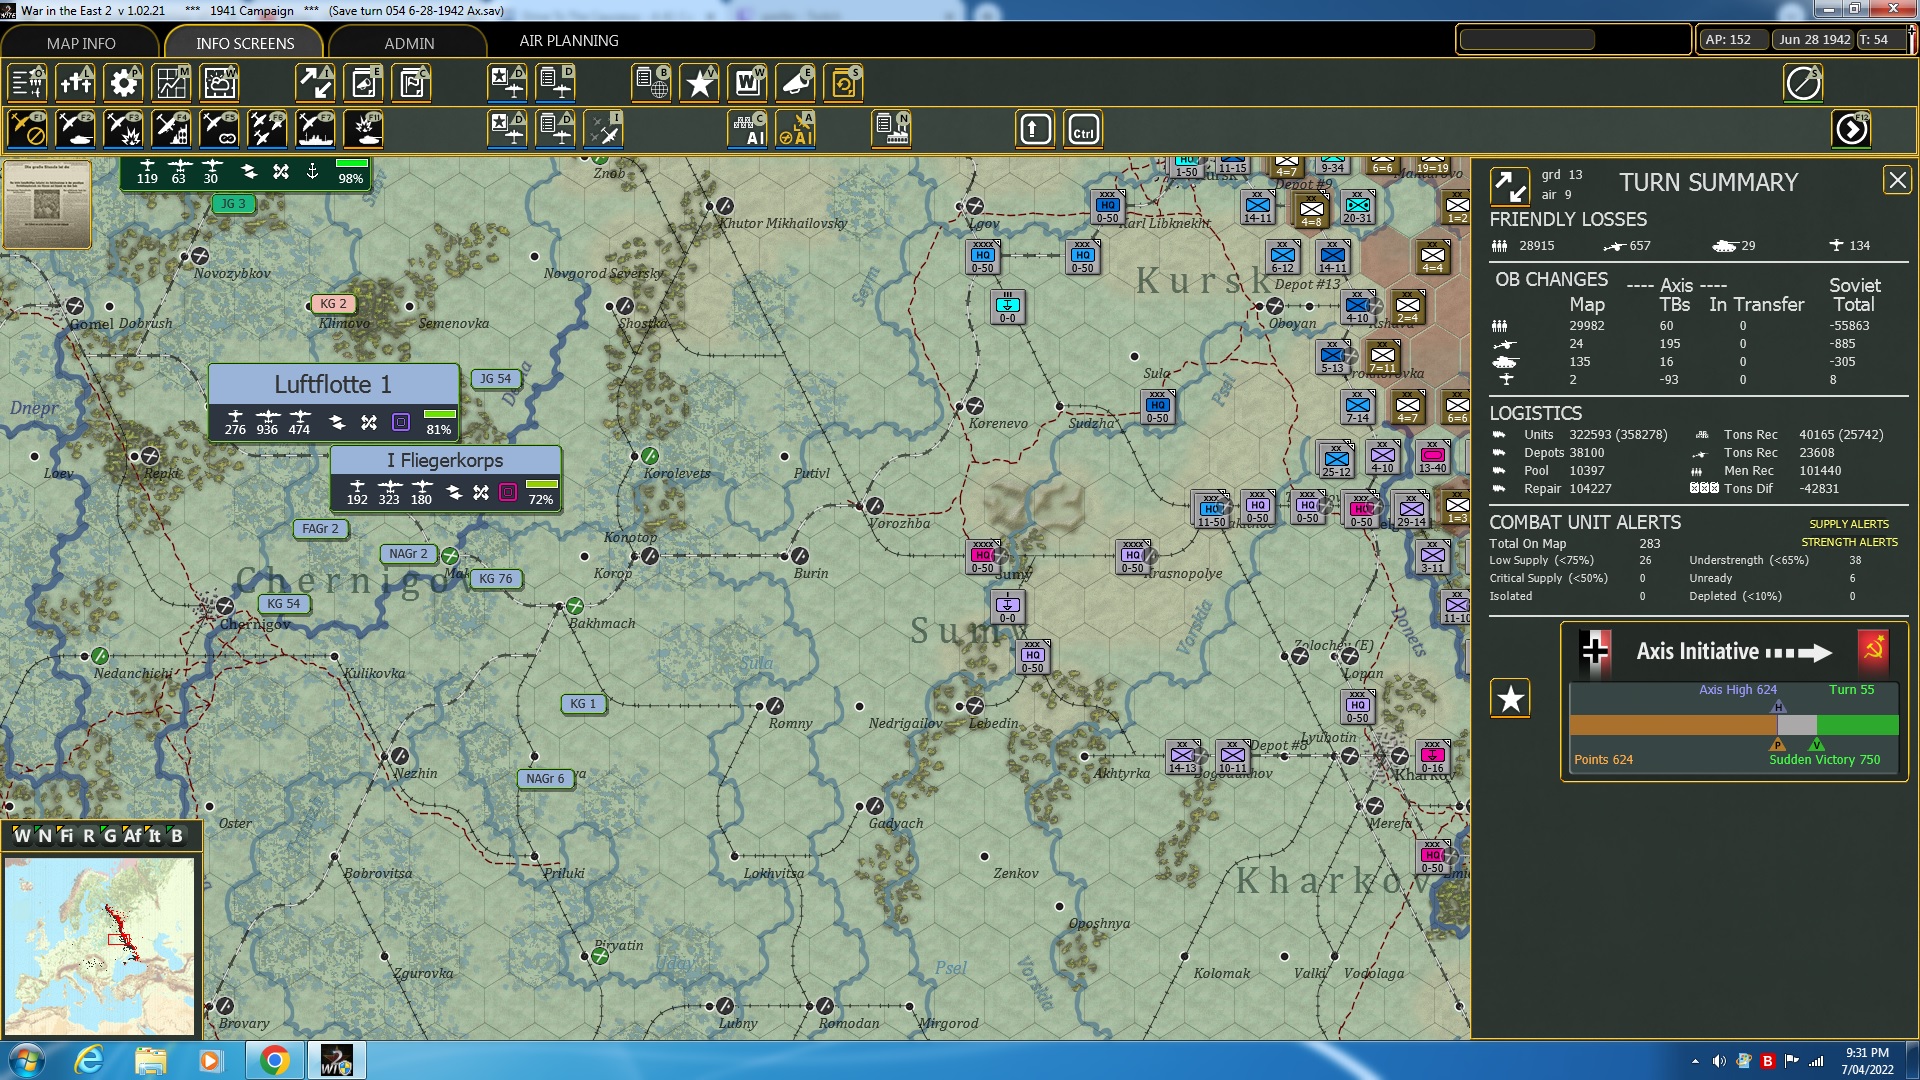The height and width of the screenshot is (1080, 1920).
Task: Select the JG 54 air unit label
Action: point(495,379)
